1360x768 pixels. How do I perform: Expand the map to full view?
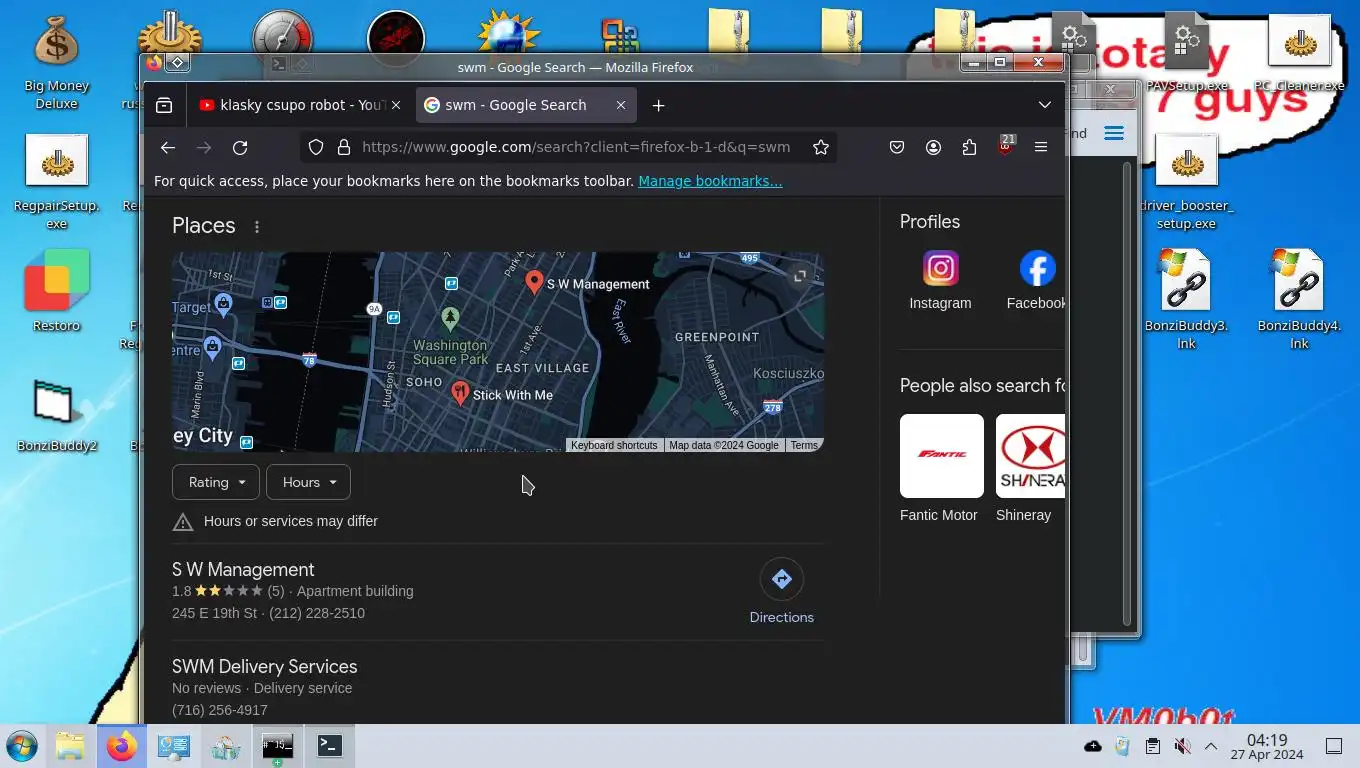pos(800,276)
